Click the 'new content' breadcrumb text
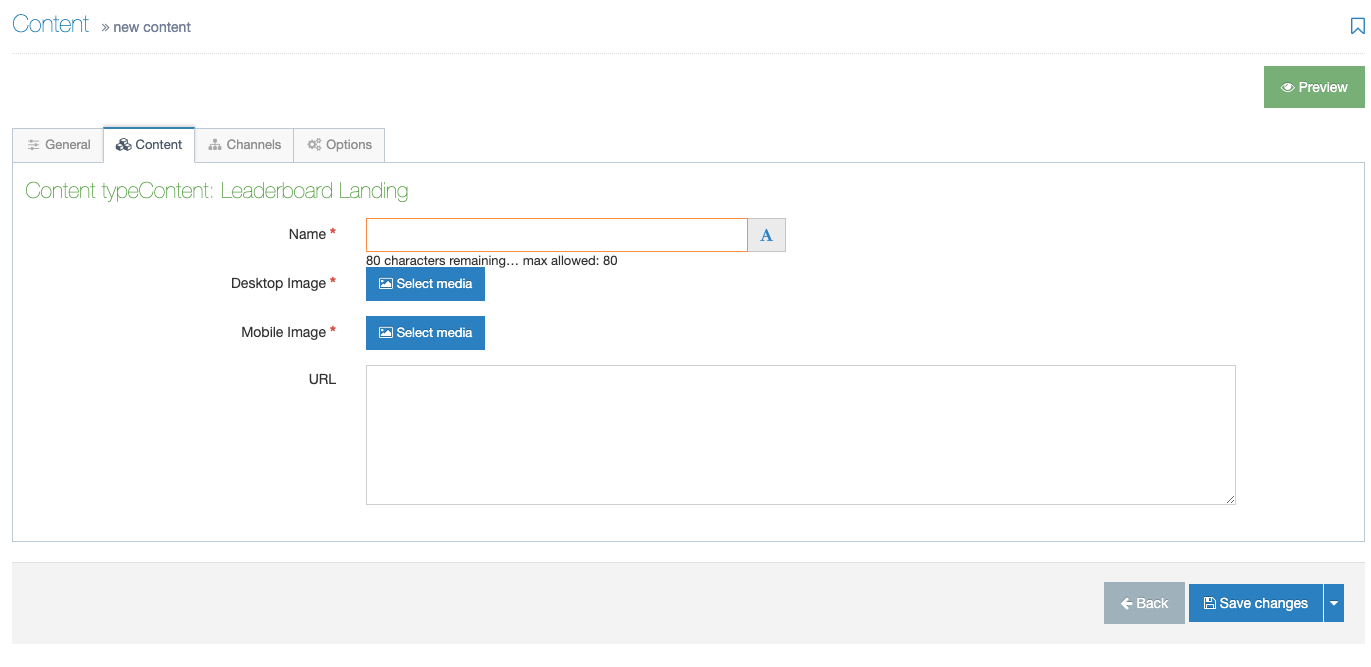Image resolution: width=1371 pixels, height=667 pixels. tap(152, 27)
